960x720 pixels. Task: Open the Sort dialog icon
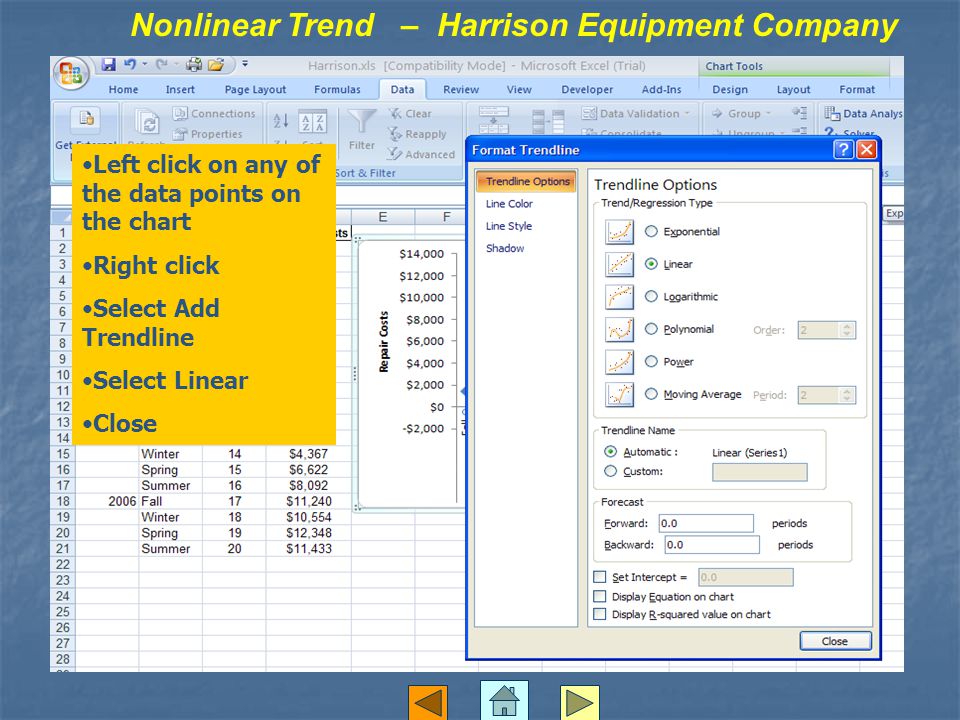tap(312, 121)
